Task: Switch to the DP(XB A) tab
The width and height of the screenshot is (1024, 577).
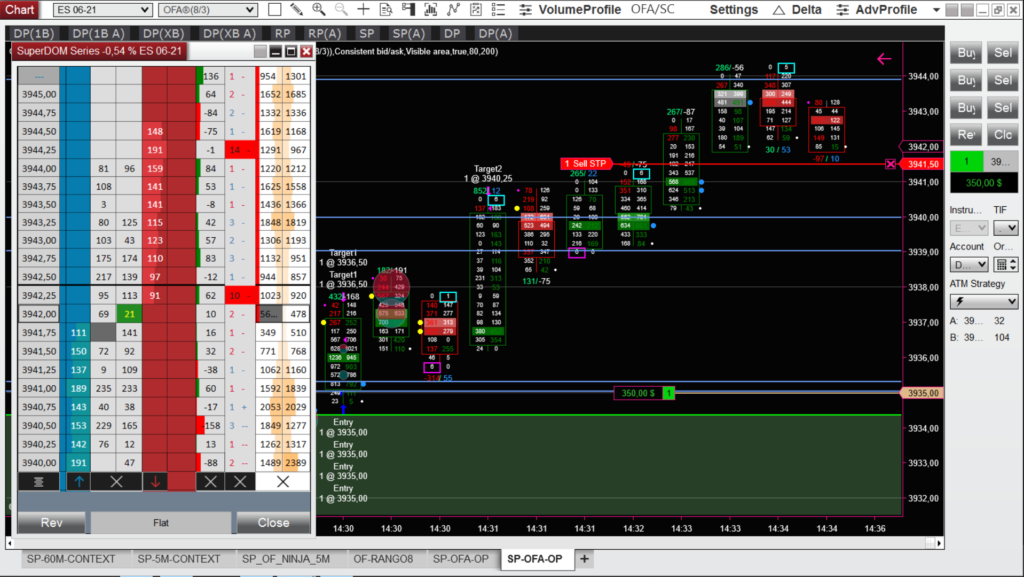Action: pyautogui.click(x=229, y=33)
